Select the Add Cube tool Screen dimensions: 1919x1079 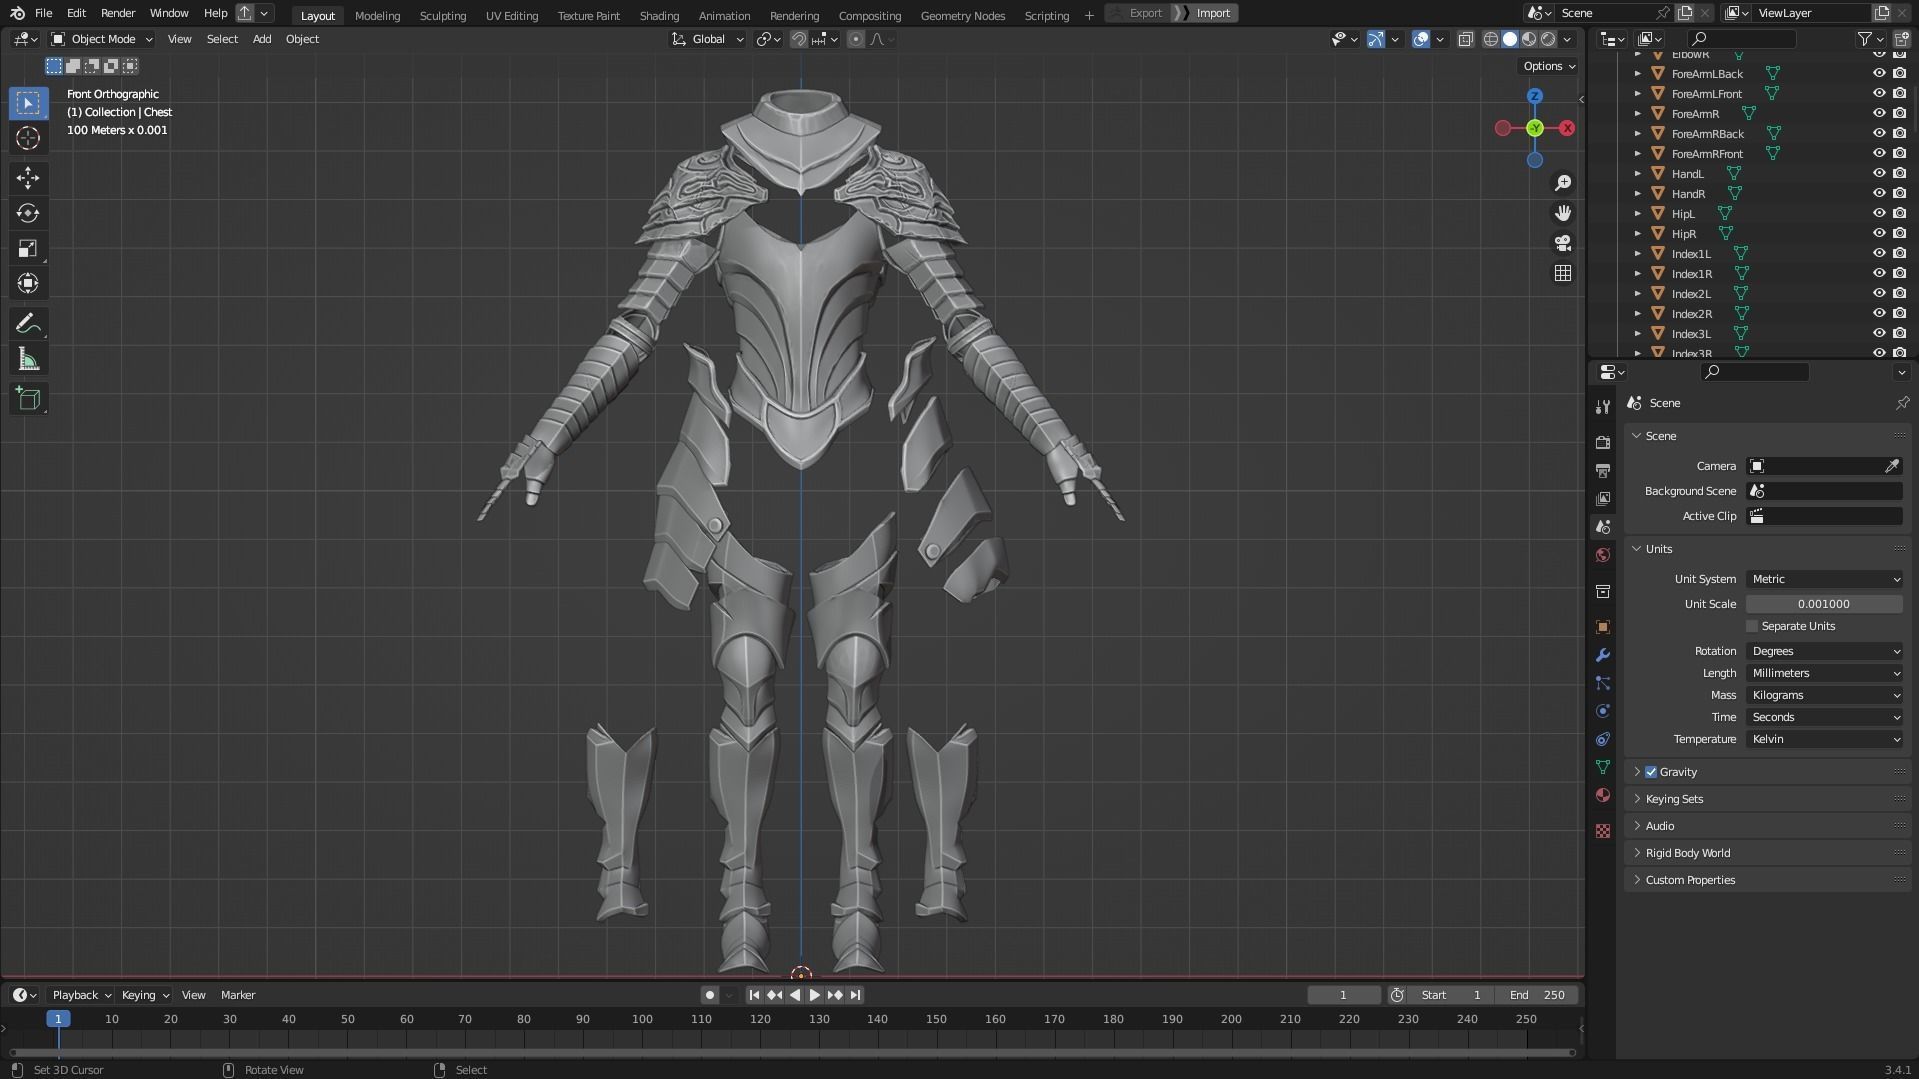point(28,399)
